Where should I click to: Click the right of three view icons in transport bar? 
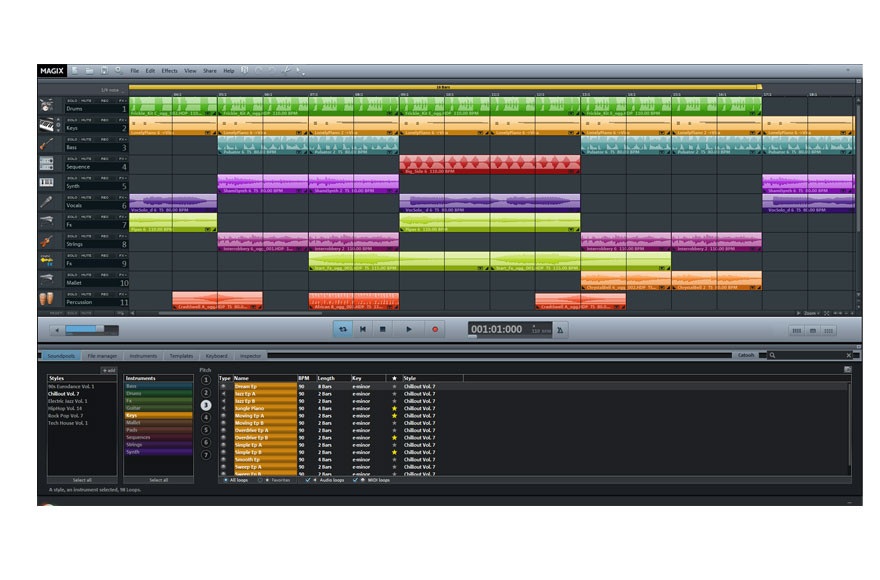point(828,331)
